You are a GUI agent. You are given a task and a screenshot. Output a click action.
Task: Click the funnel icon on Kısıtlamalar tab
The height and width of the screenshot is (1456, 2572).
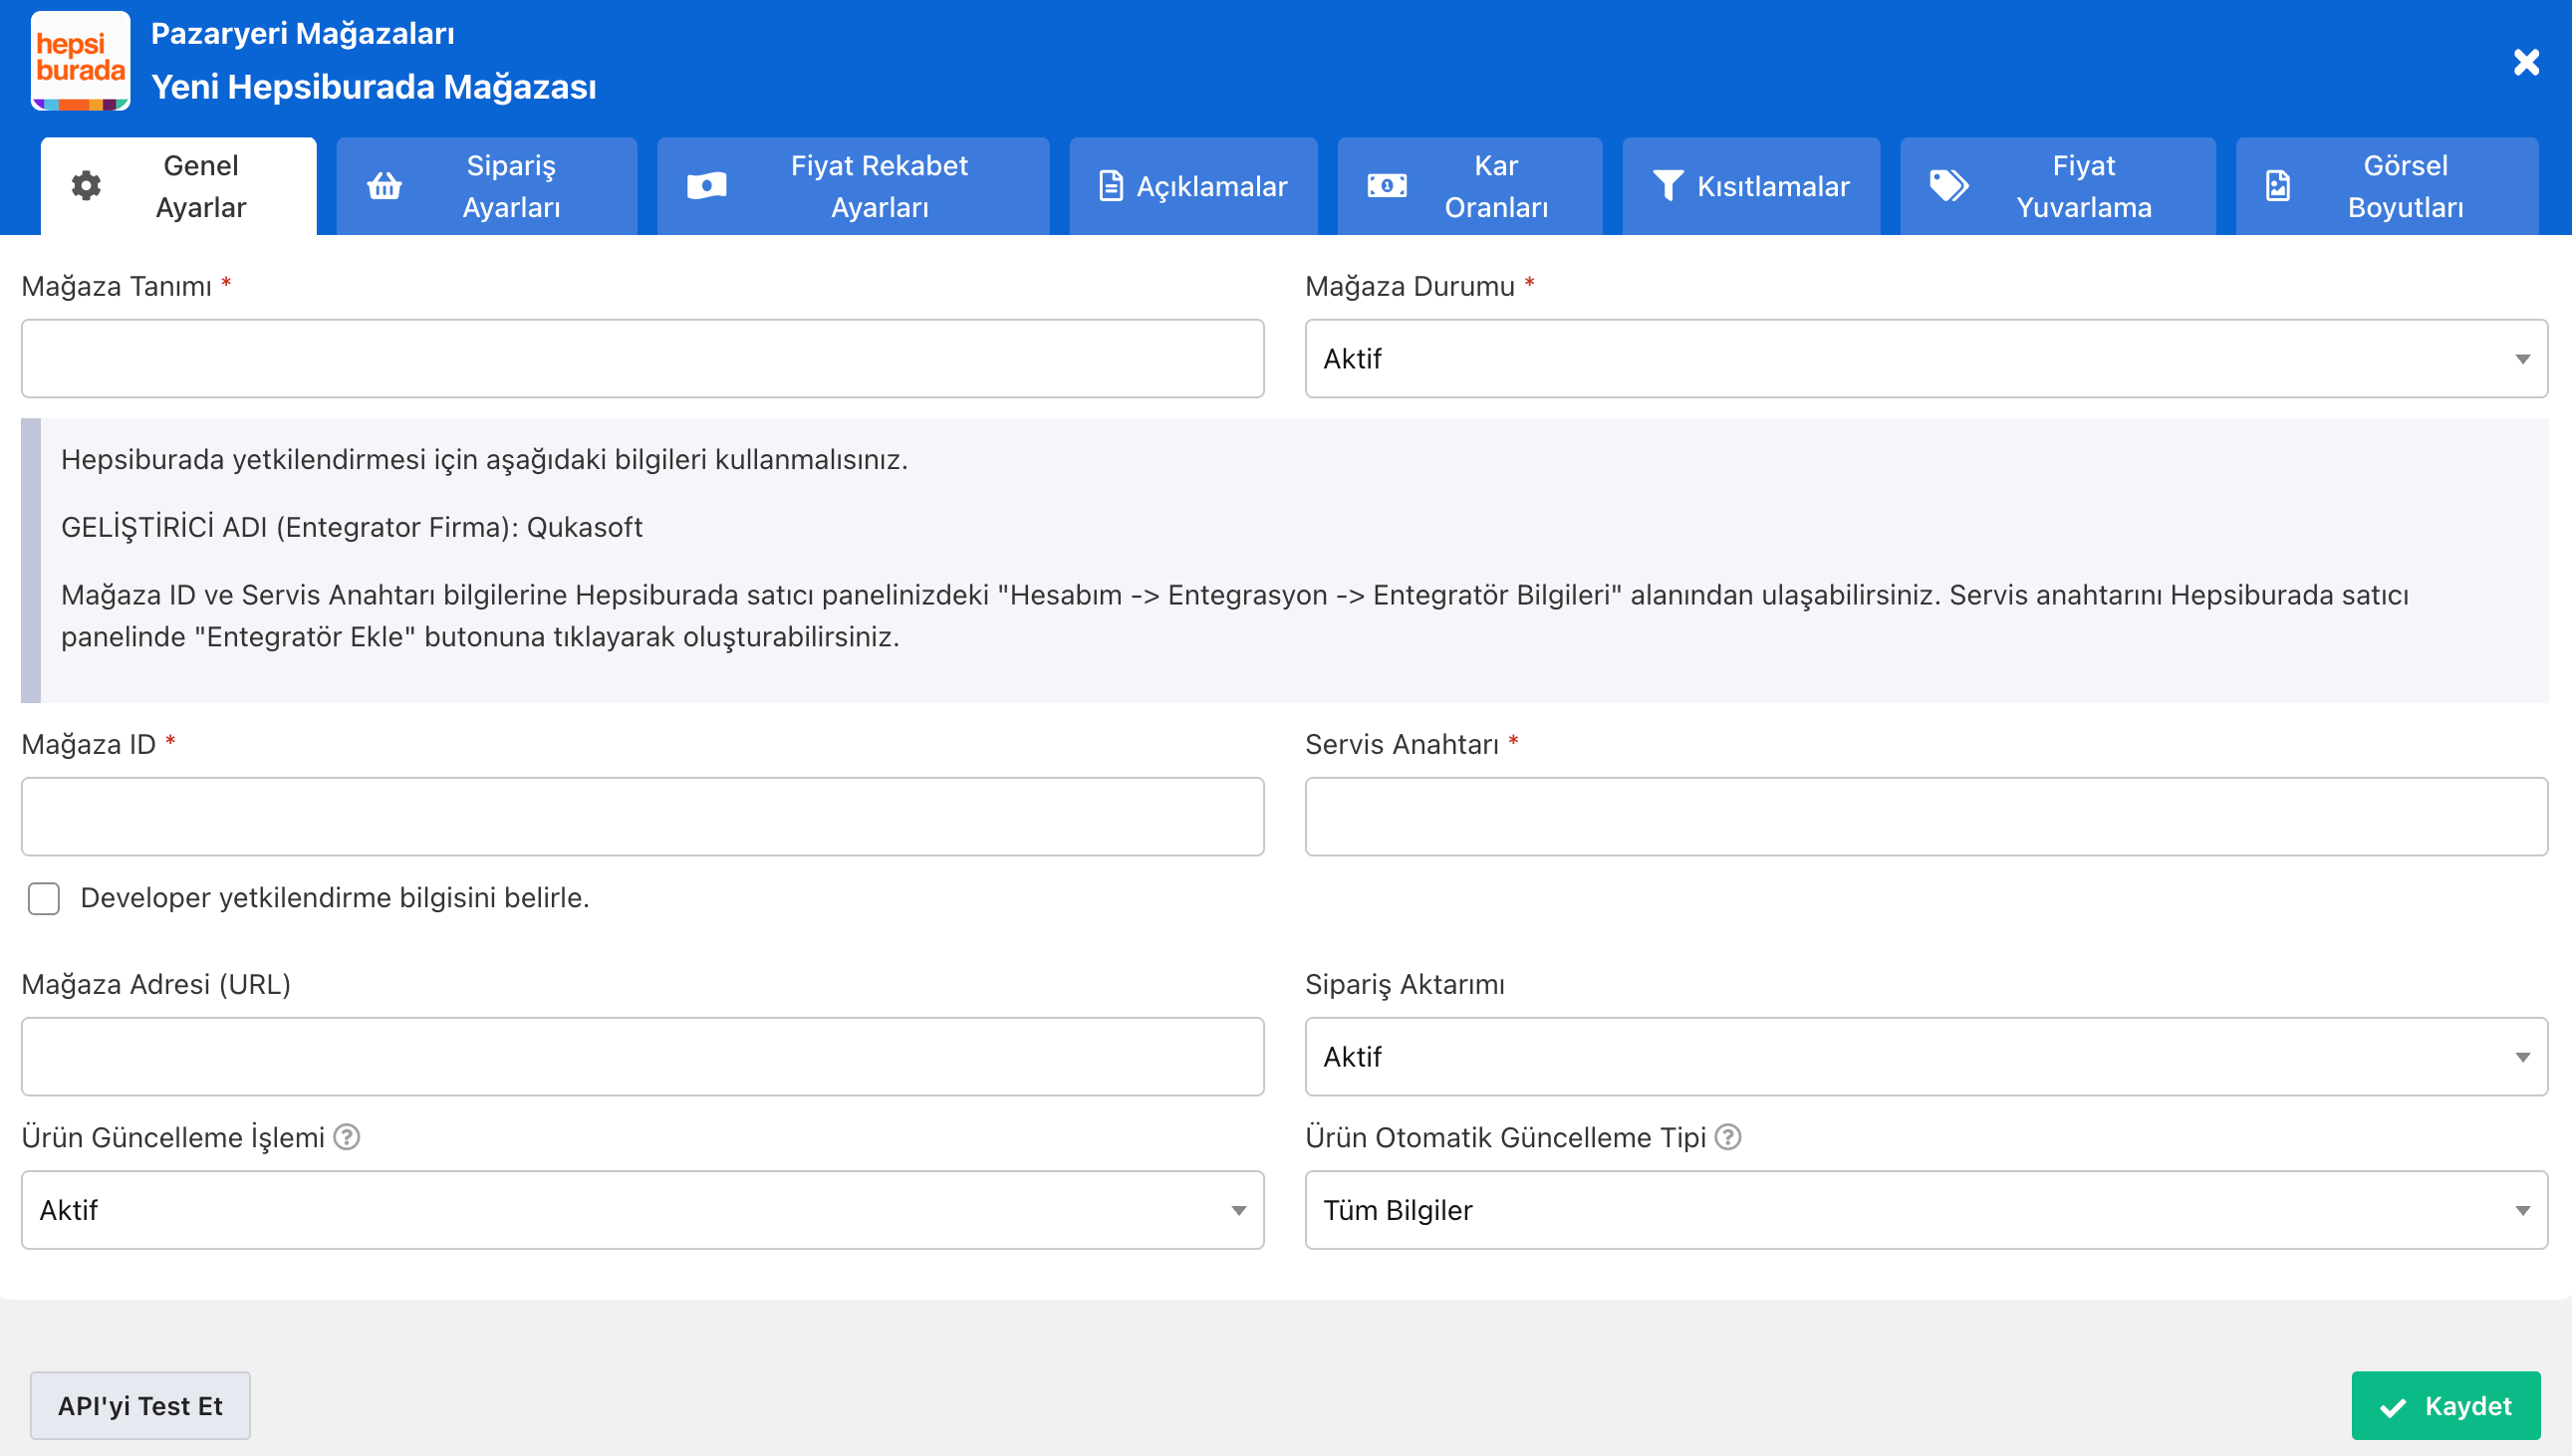click(x=1667, y=186)
